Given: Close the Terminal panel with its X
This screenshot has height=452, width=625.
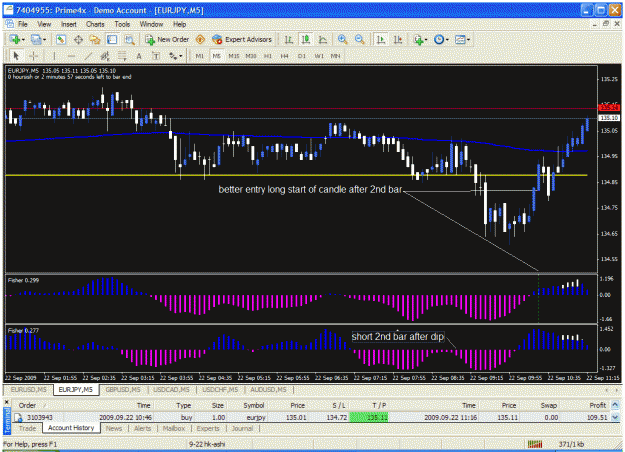Looking at the screenshot, I should [7, 401].
